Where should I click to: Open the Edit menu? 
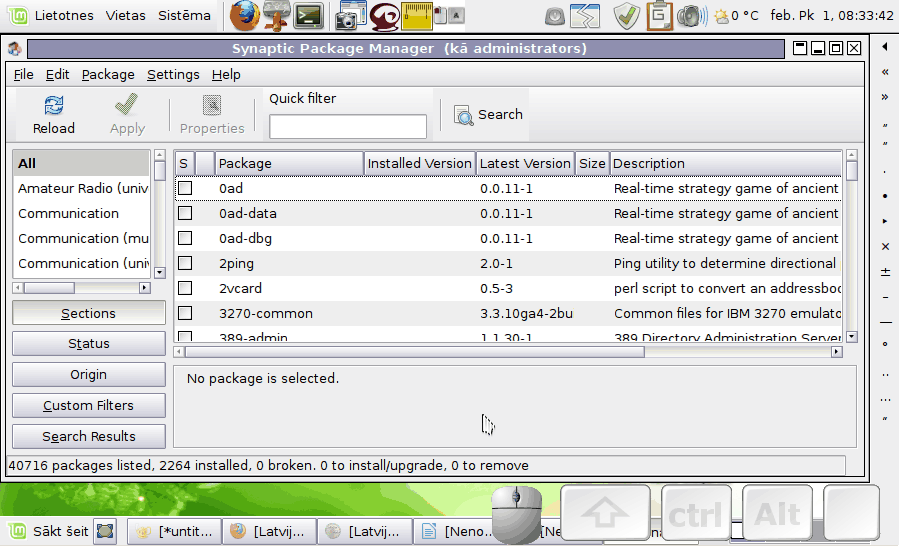(57, 75)
